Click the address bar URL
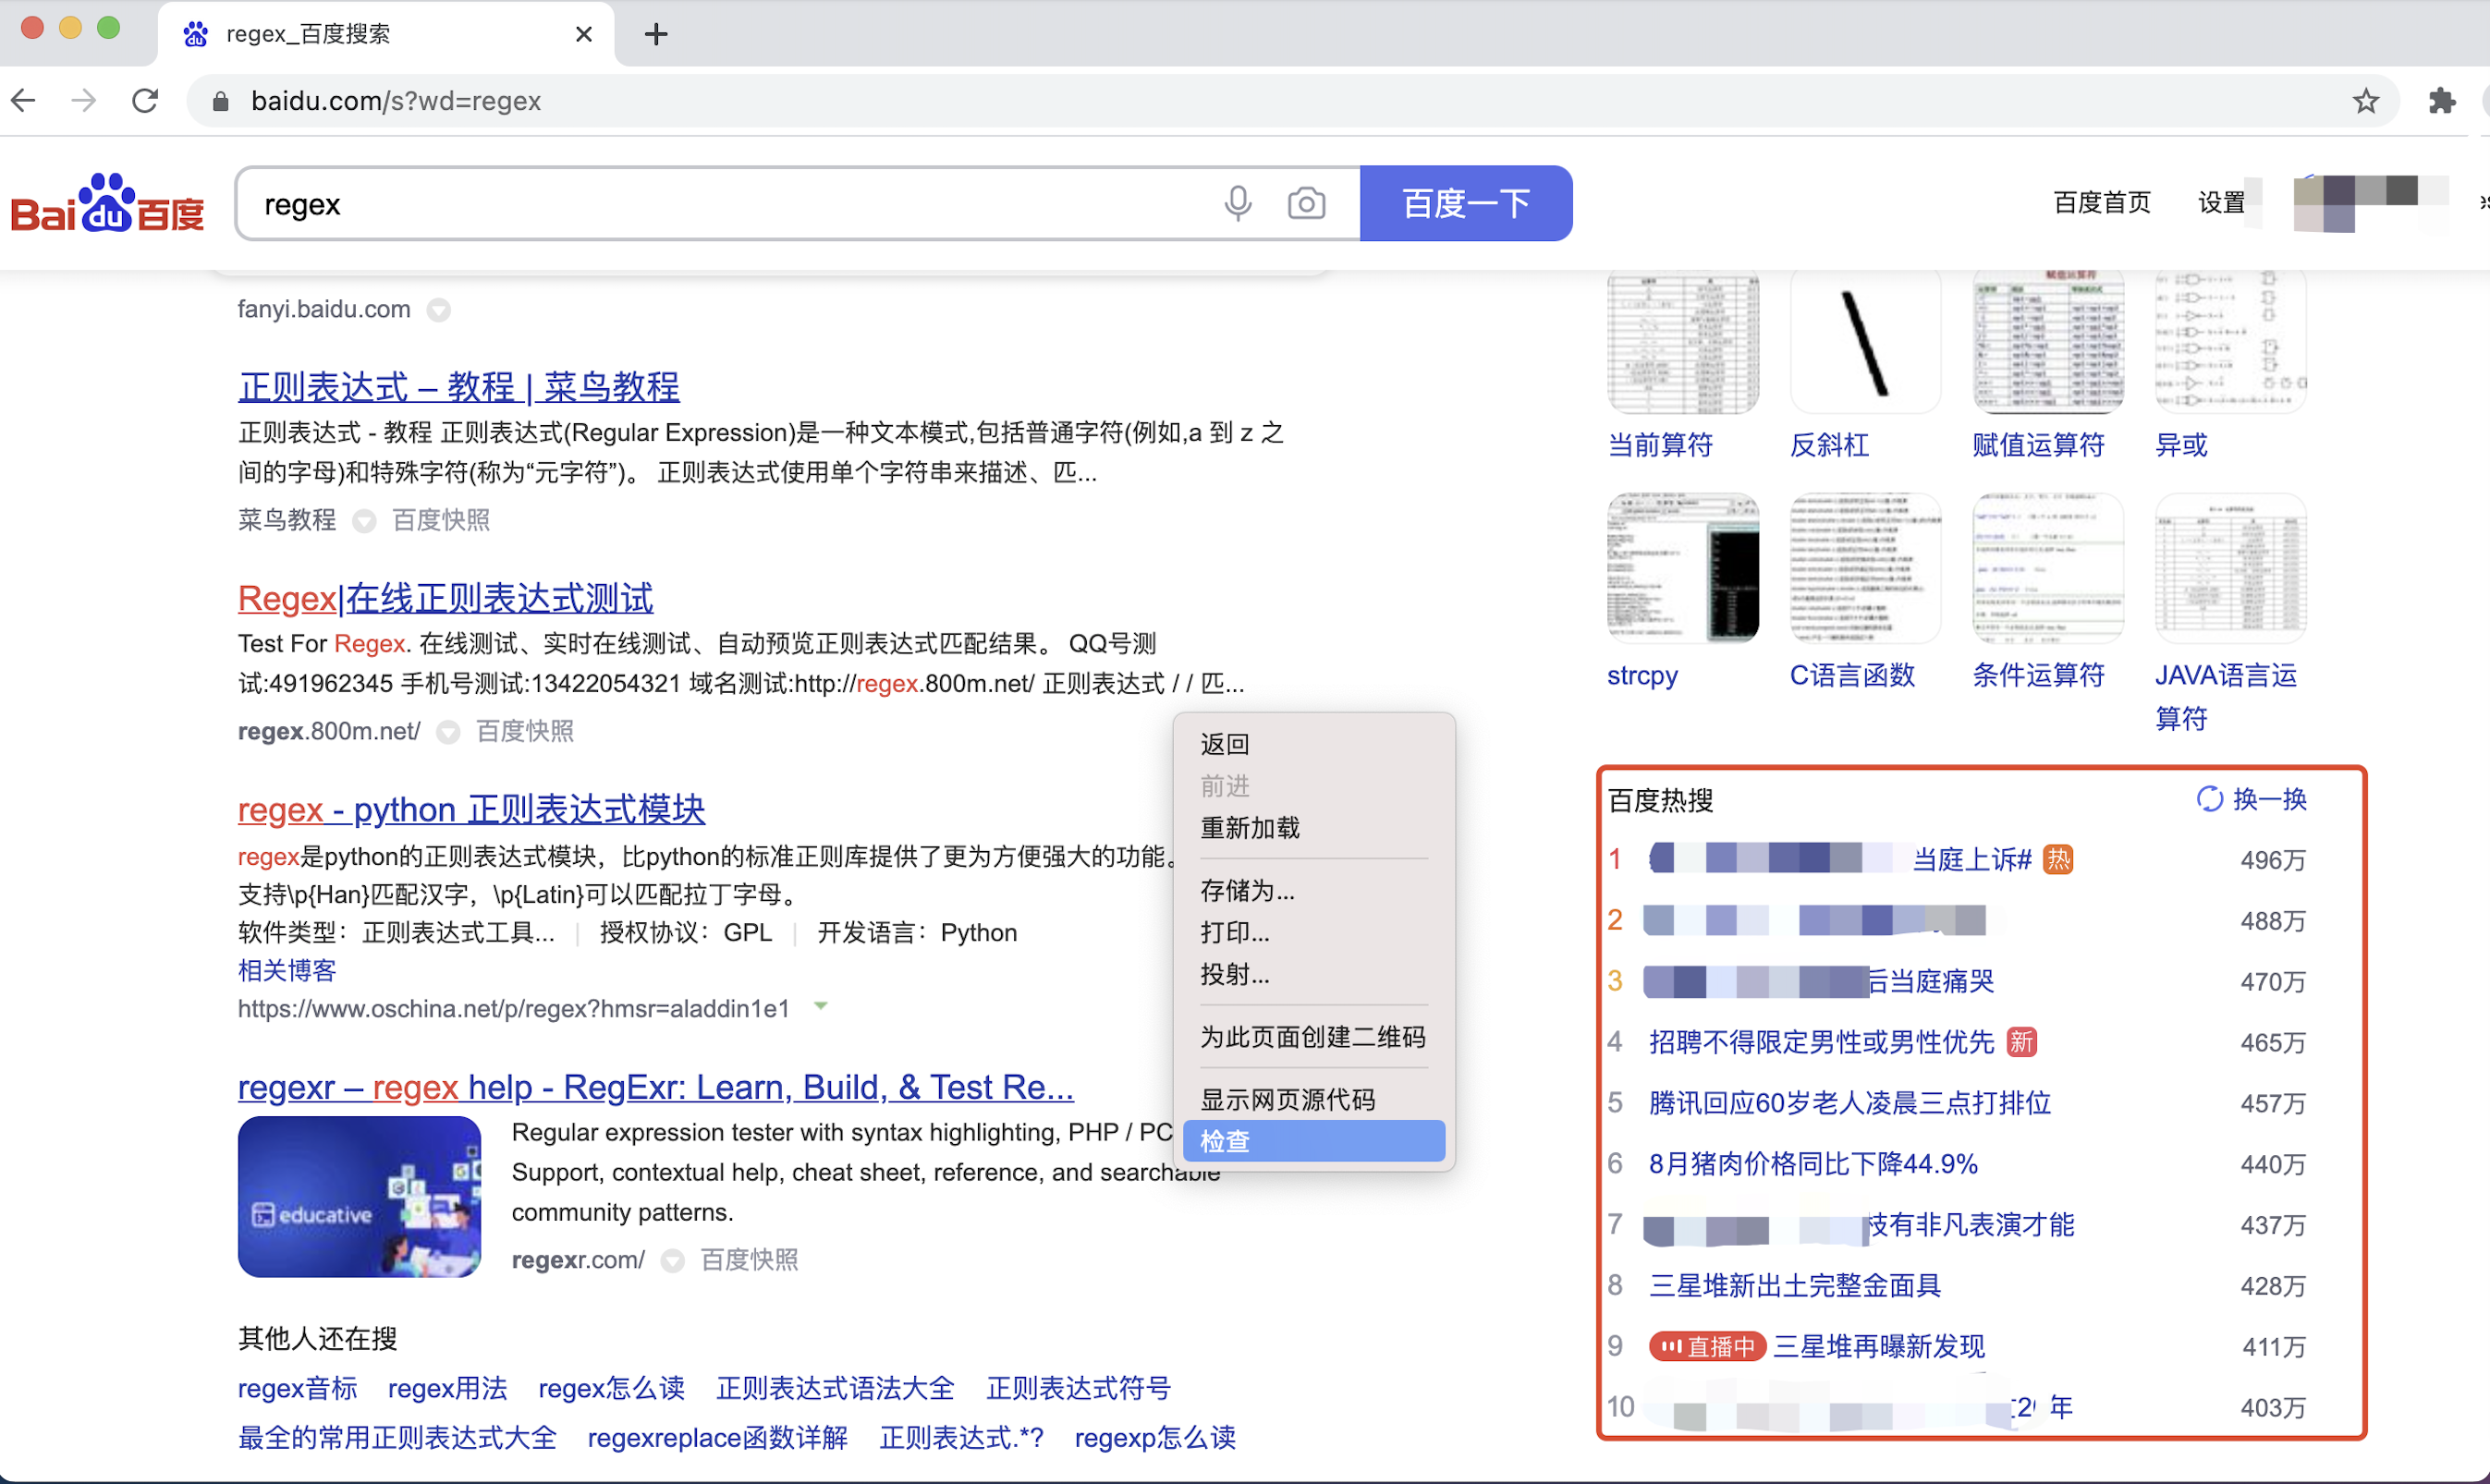 point(396,101)
